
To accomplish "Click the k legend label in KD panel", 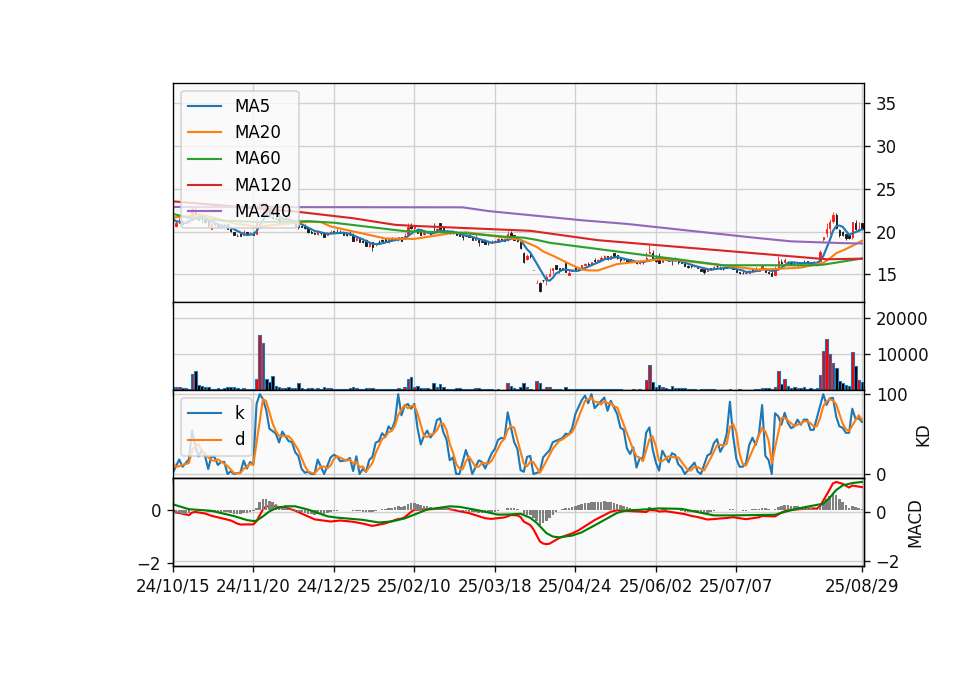I will tap(239, 413).
